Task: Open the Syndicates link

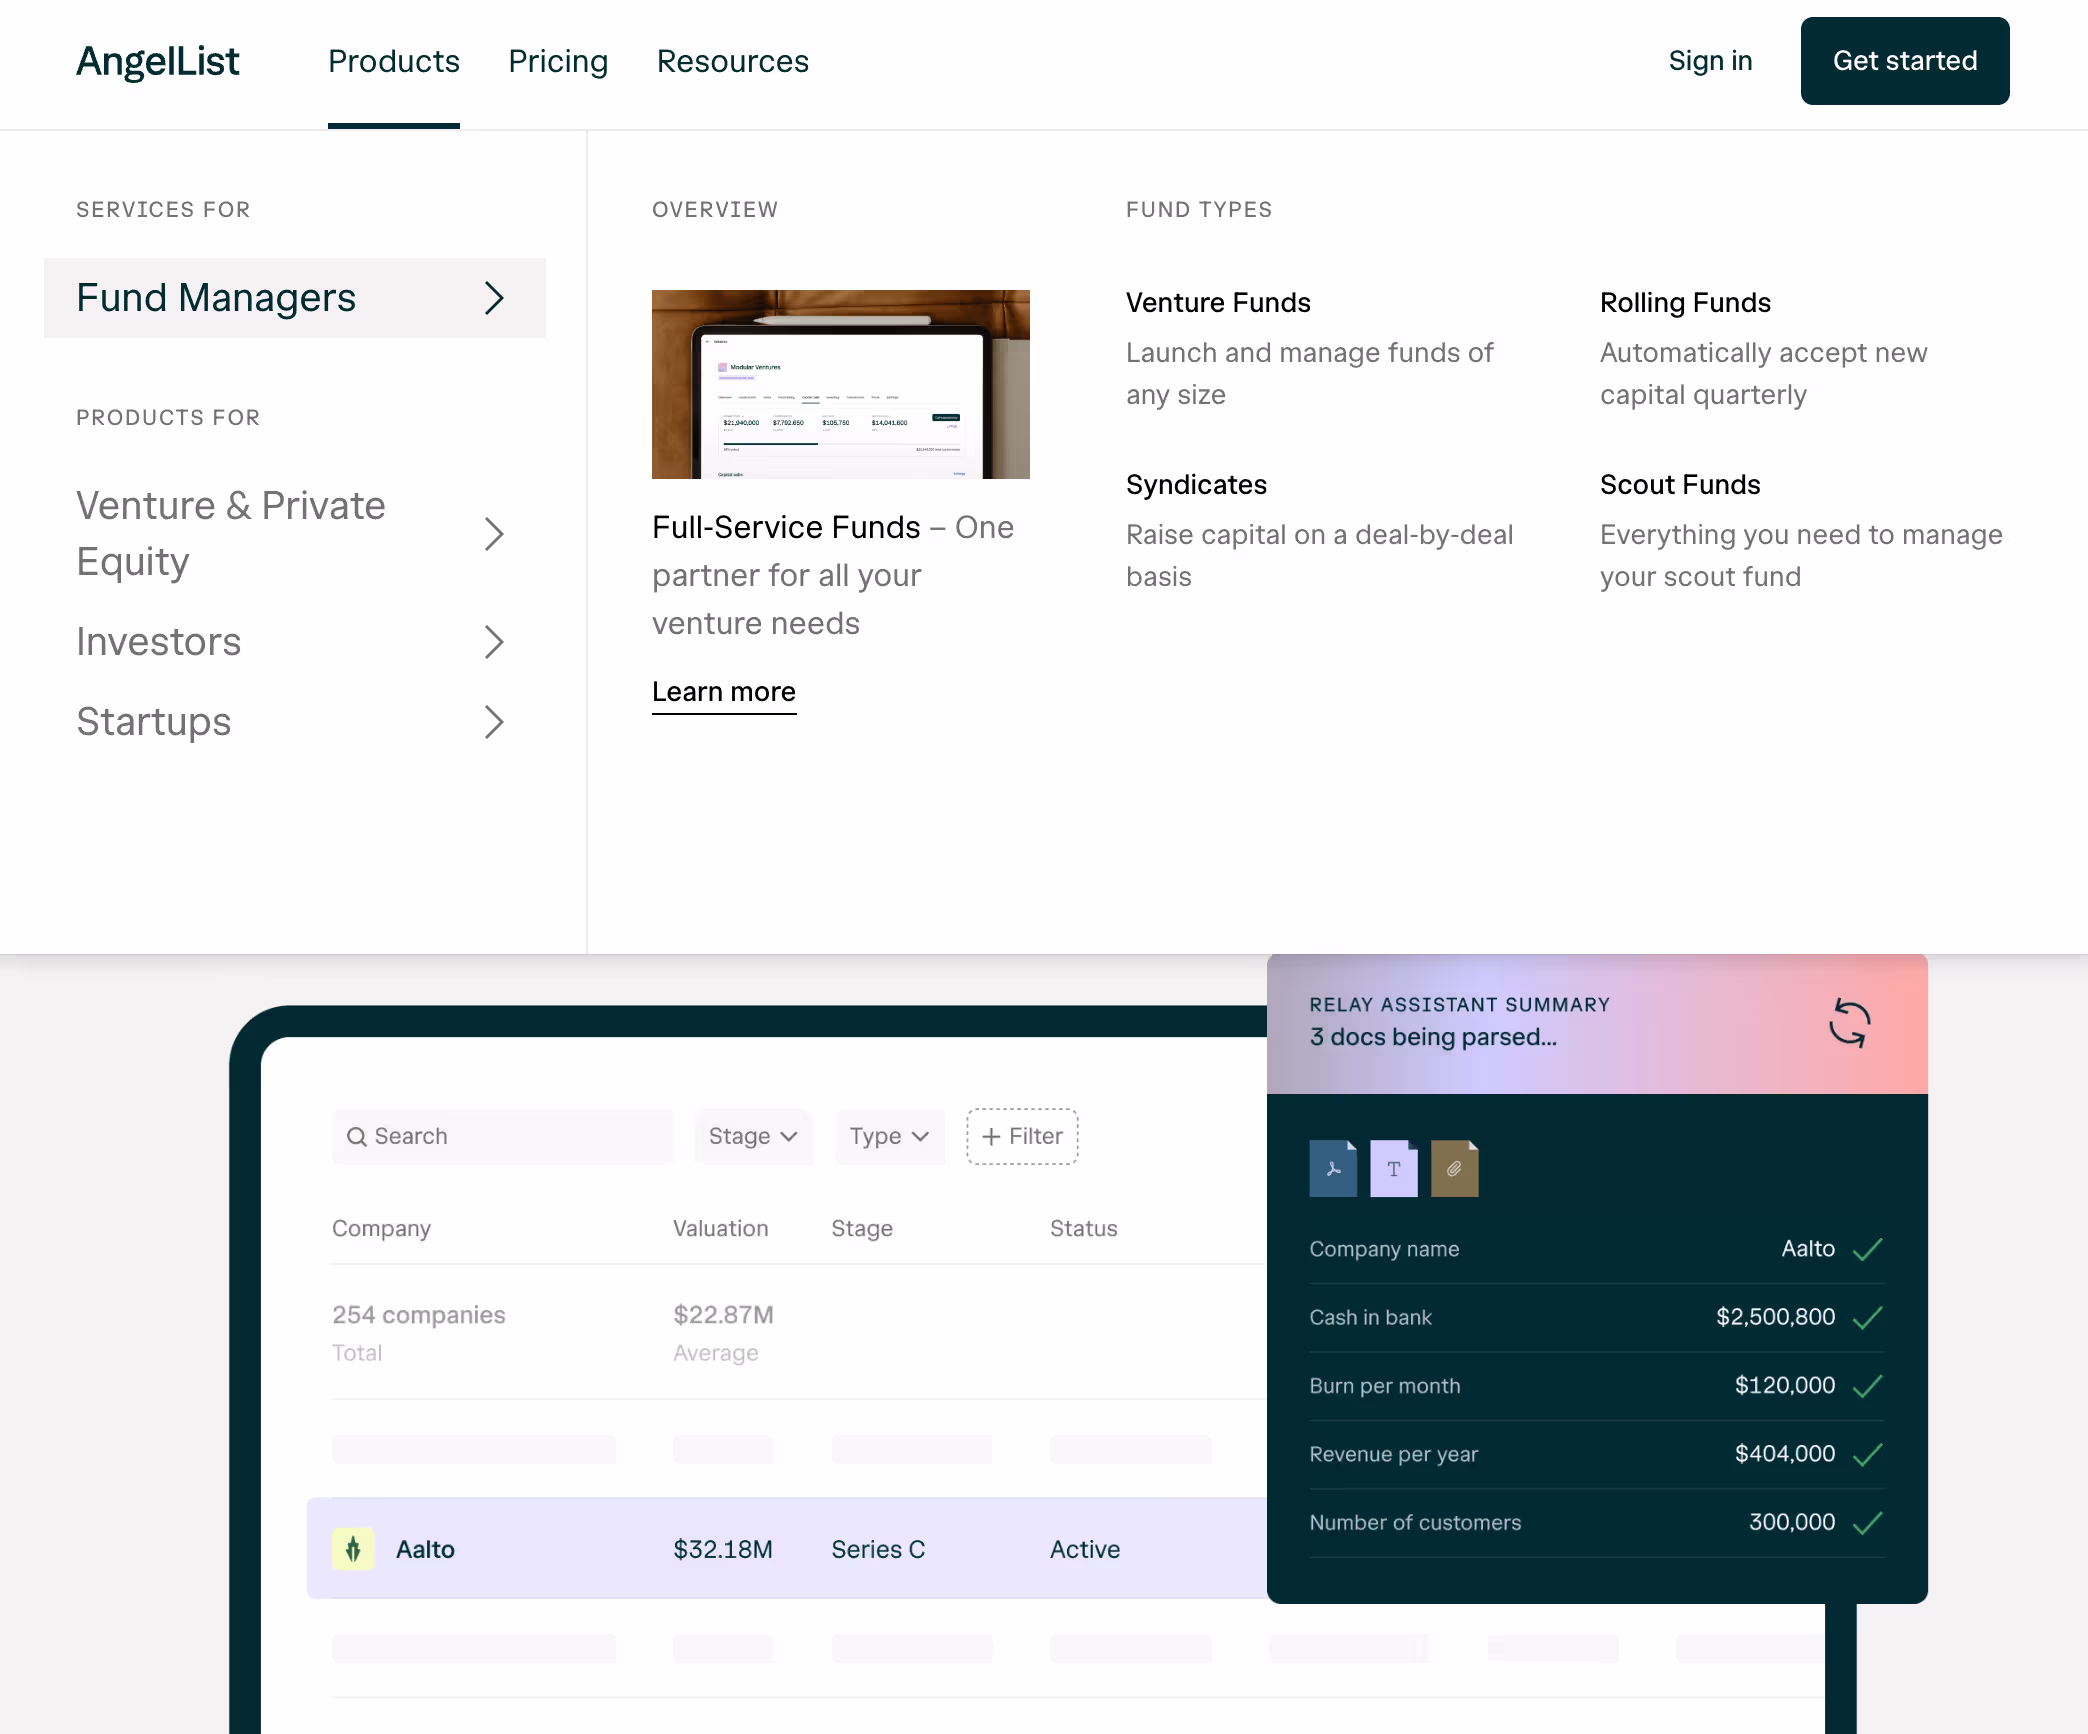Action: coord(1196,485)
